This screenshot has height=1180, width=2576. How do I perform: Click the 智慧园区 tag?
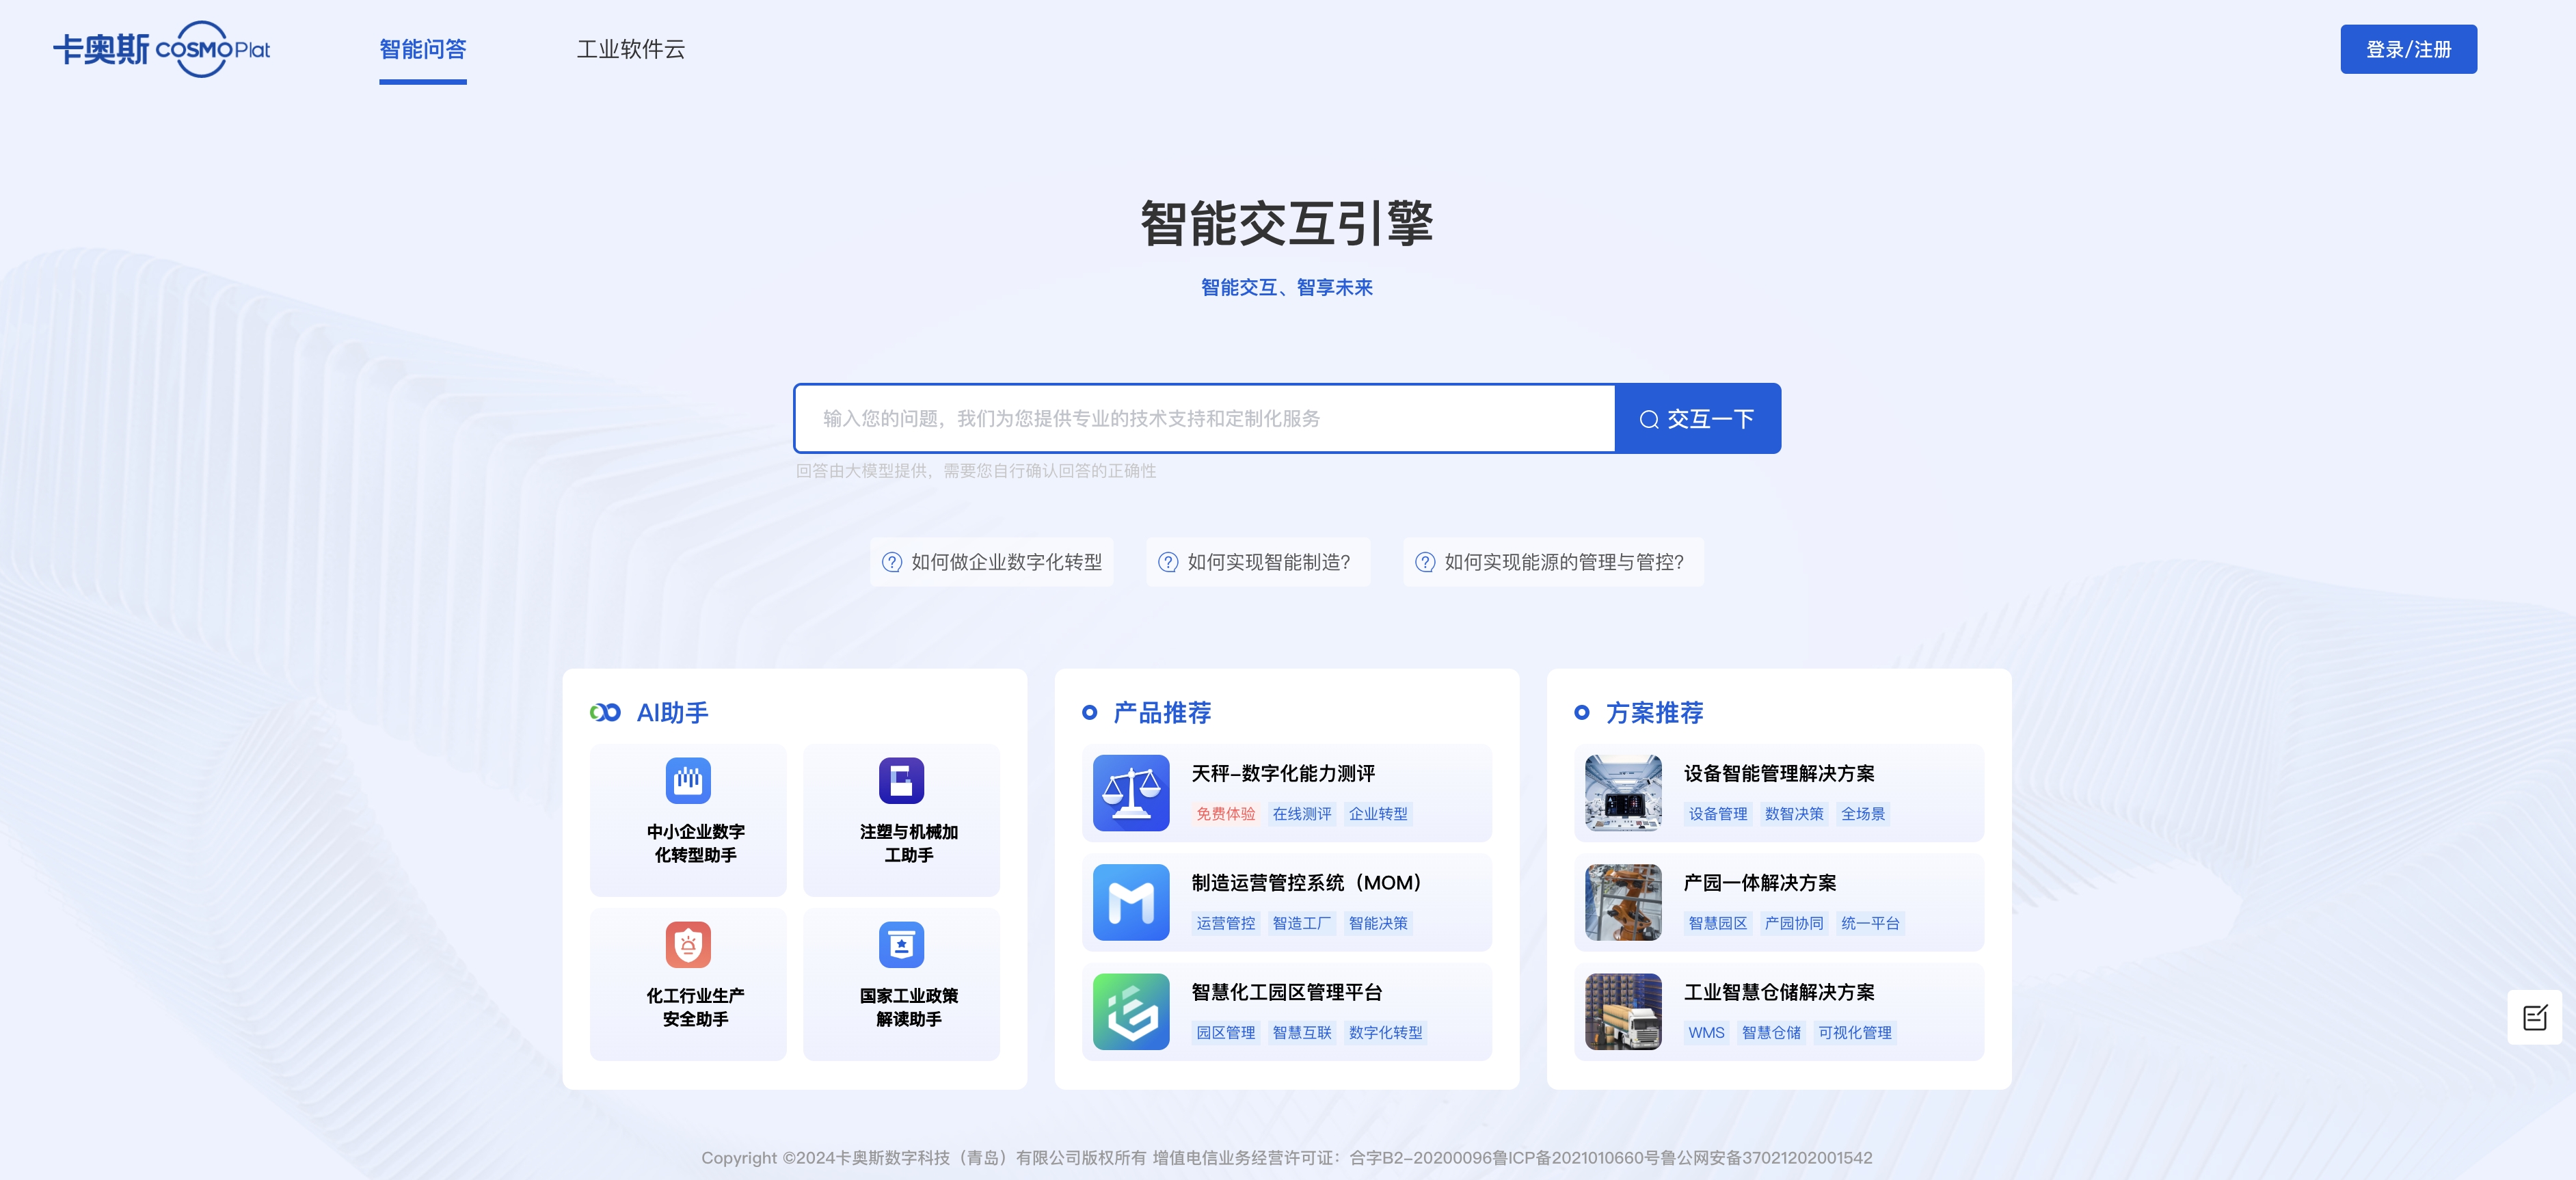1718,923
